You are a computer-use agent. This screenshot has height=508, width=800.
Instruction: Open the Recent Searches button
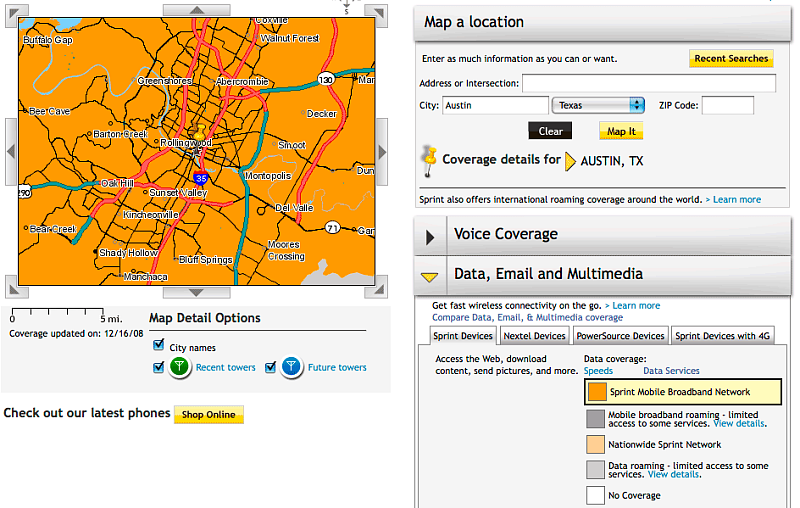[731, 58]
